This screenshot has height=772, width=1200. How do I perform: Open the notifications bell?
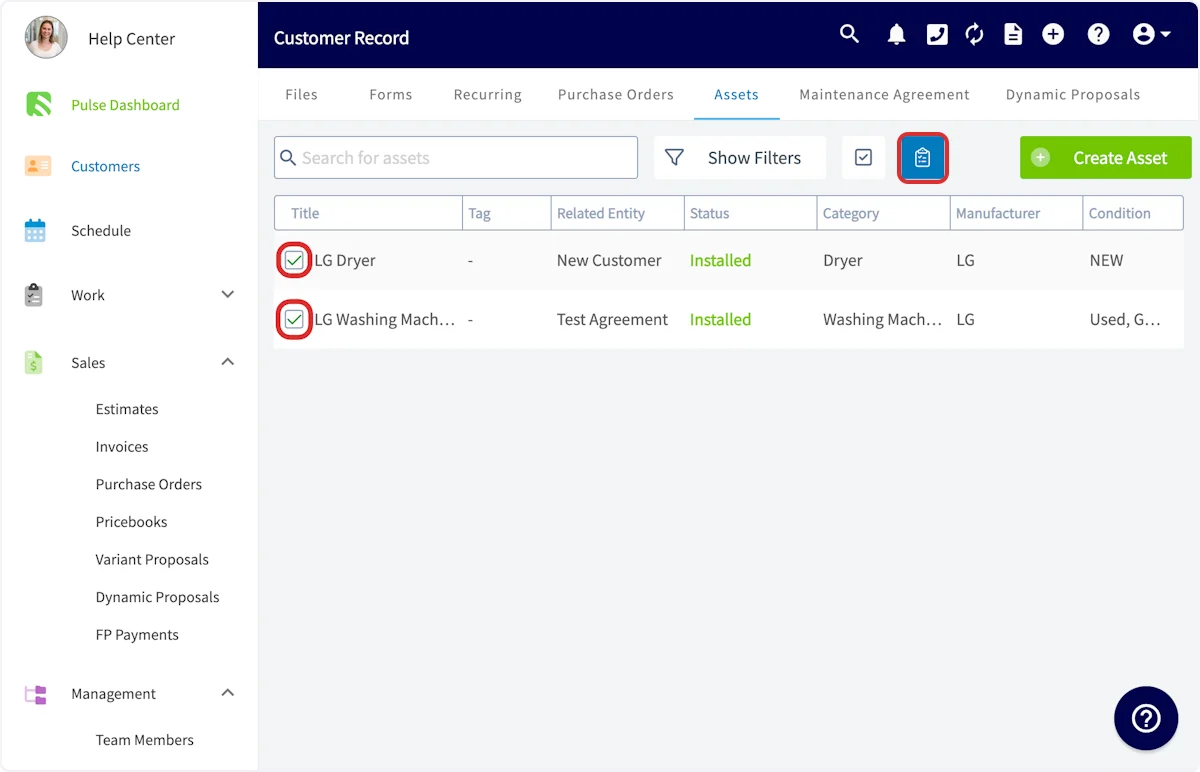(x=896, y=35)
